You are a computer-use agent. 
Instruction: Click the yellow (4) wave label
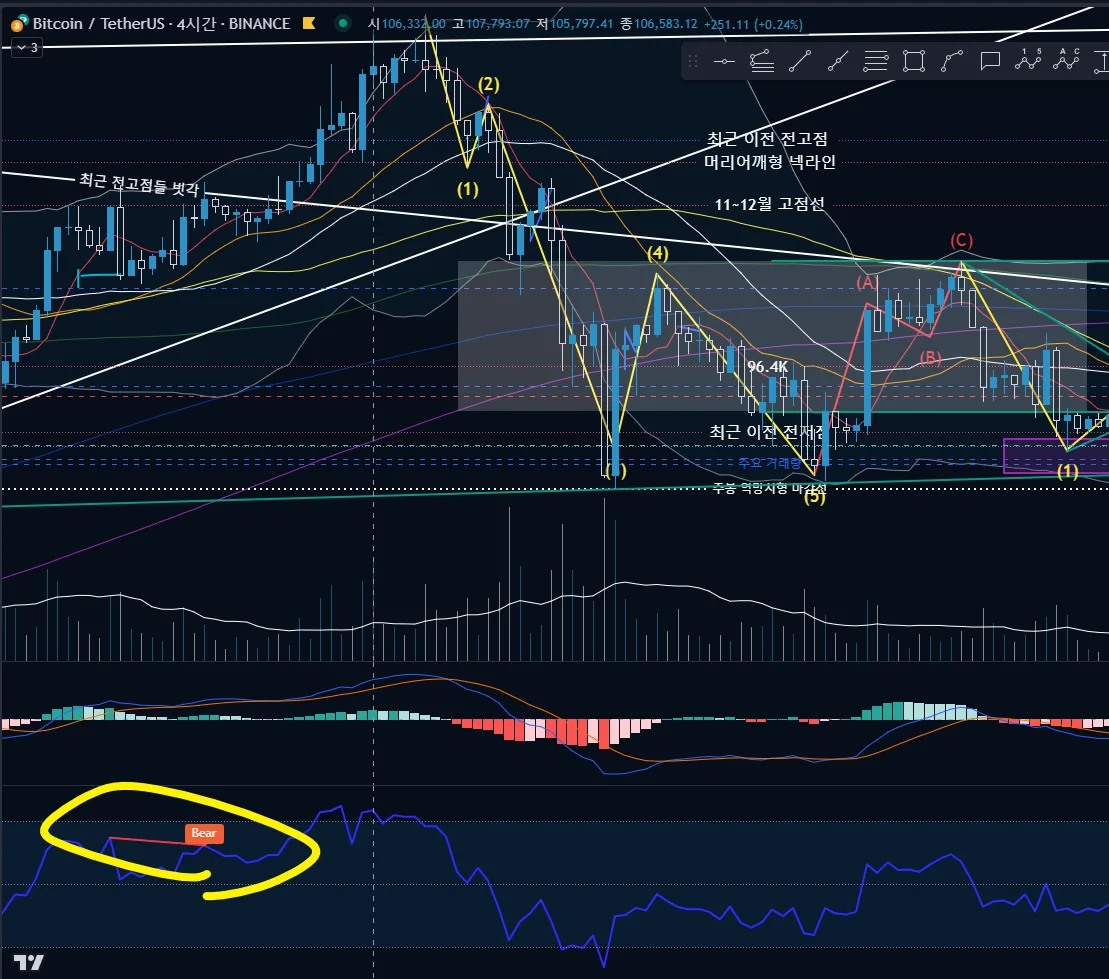[658, 253]
